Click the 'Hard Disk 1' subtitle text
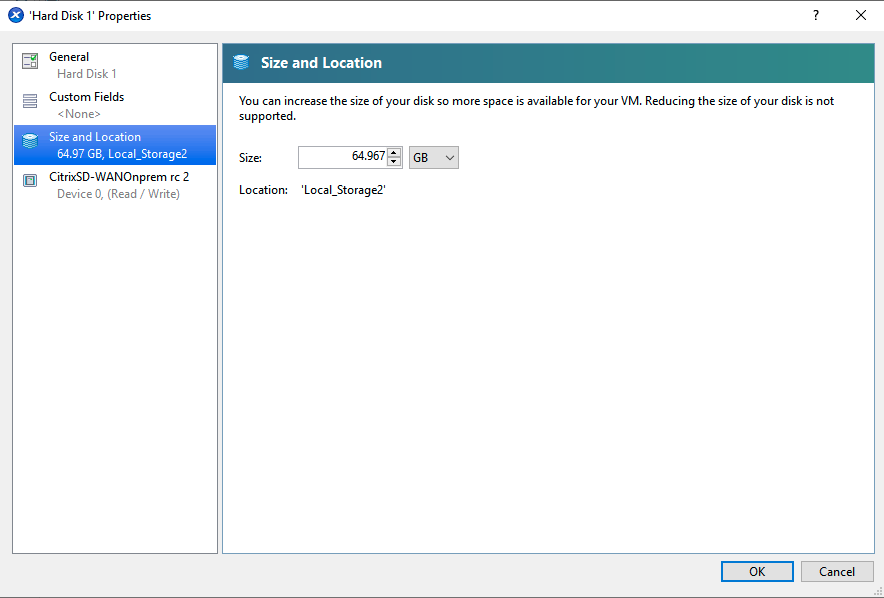This screenshot has height=598, width=884. point(87,74)
